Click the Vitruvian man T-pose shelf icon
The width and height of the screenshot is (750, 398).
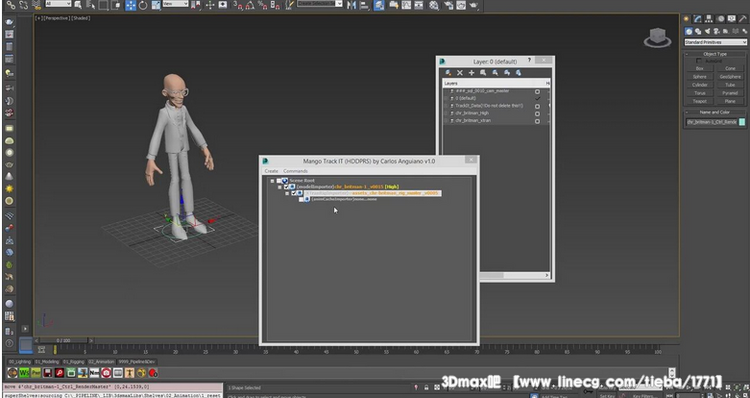coord(130,373)
